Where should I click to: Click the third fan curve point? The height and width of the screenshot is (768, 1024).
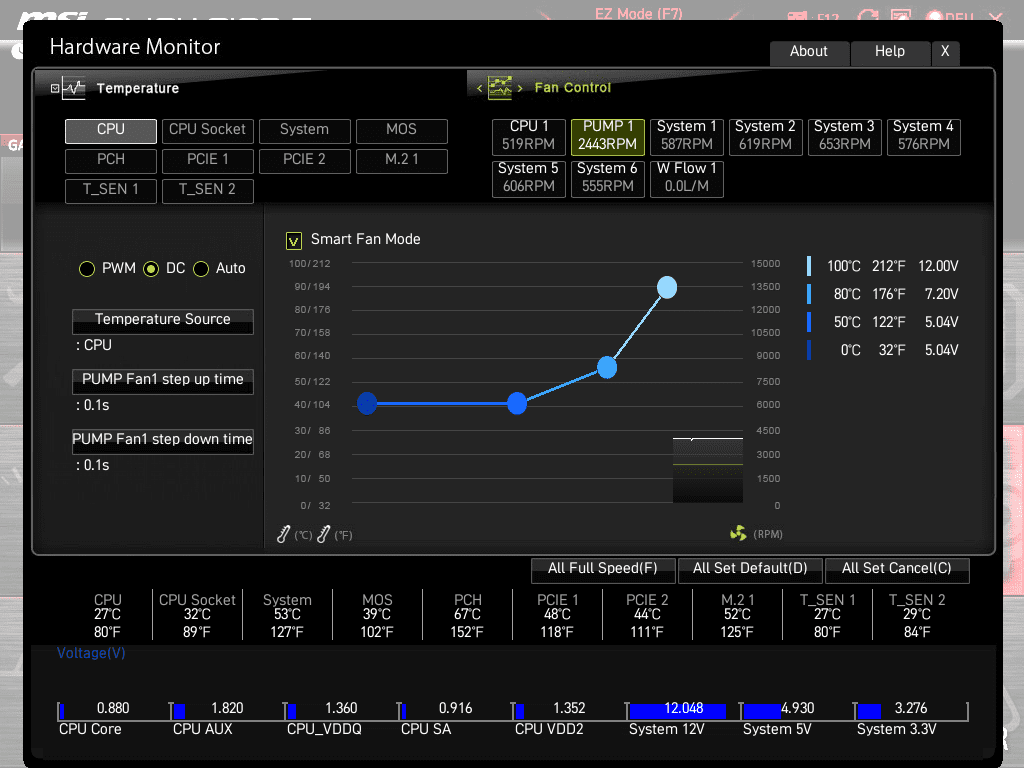(607, 368)
